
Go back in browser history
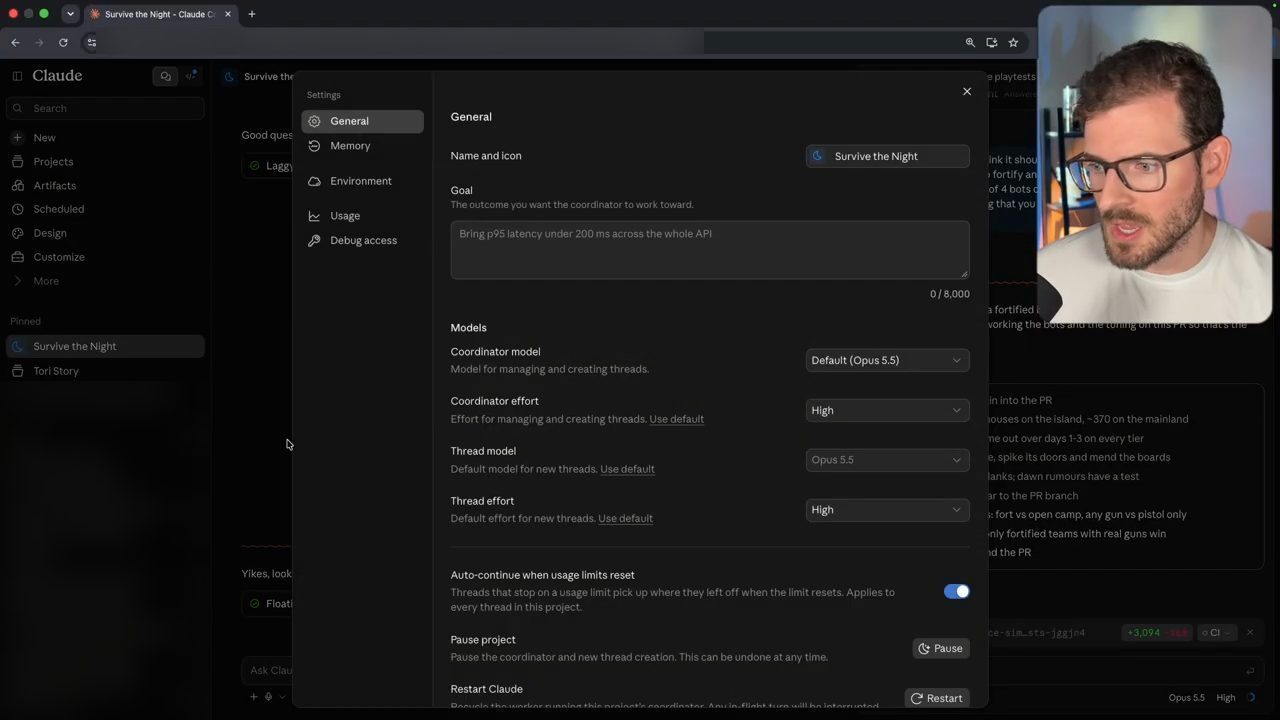coord(15,42)
